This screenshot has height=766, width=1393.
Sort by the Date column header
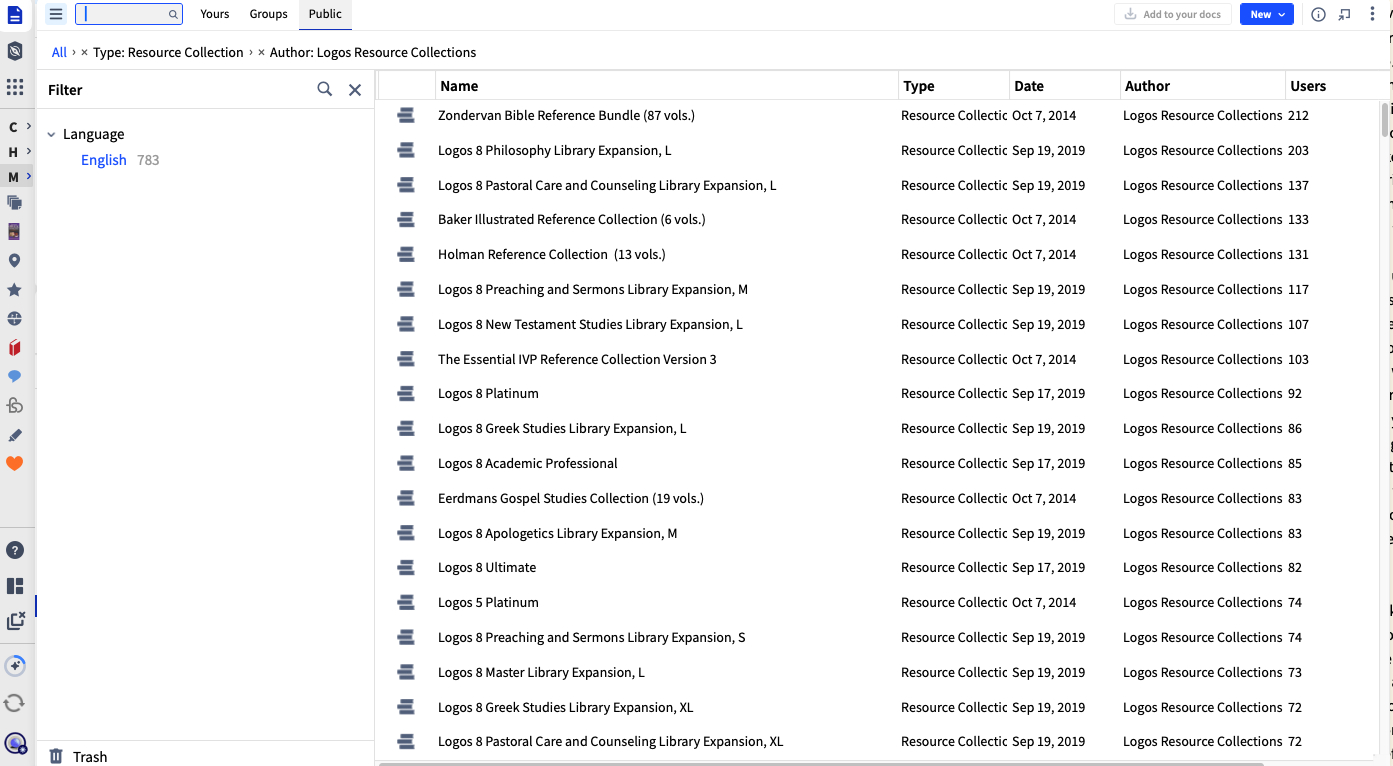[x=1064, y=86]
